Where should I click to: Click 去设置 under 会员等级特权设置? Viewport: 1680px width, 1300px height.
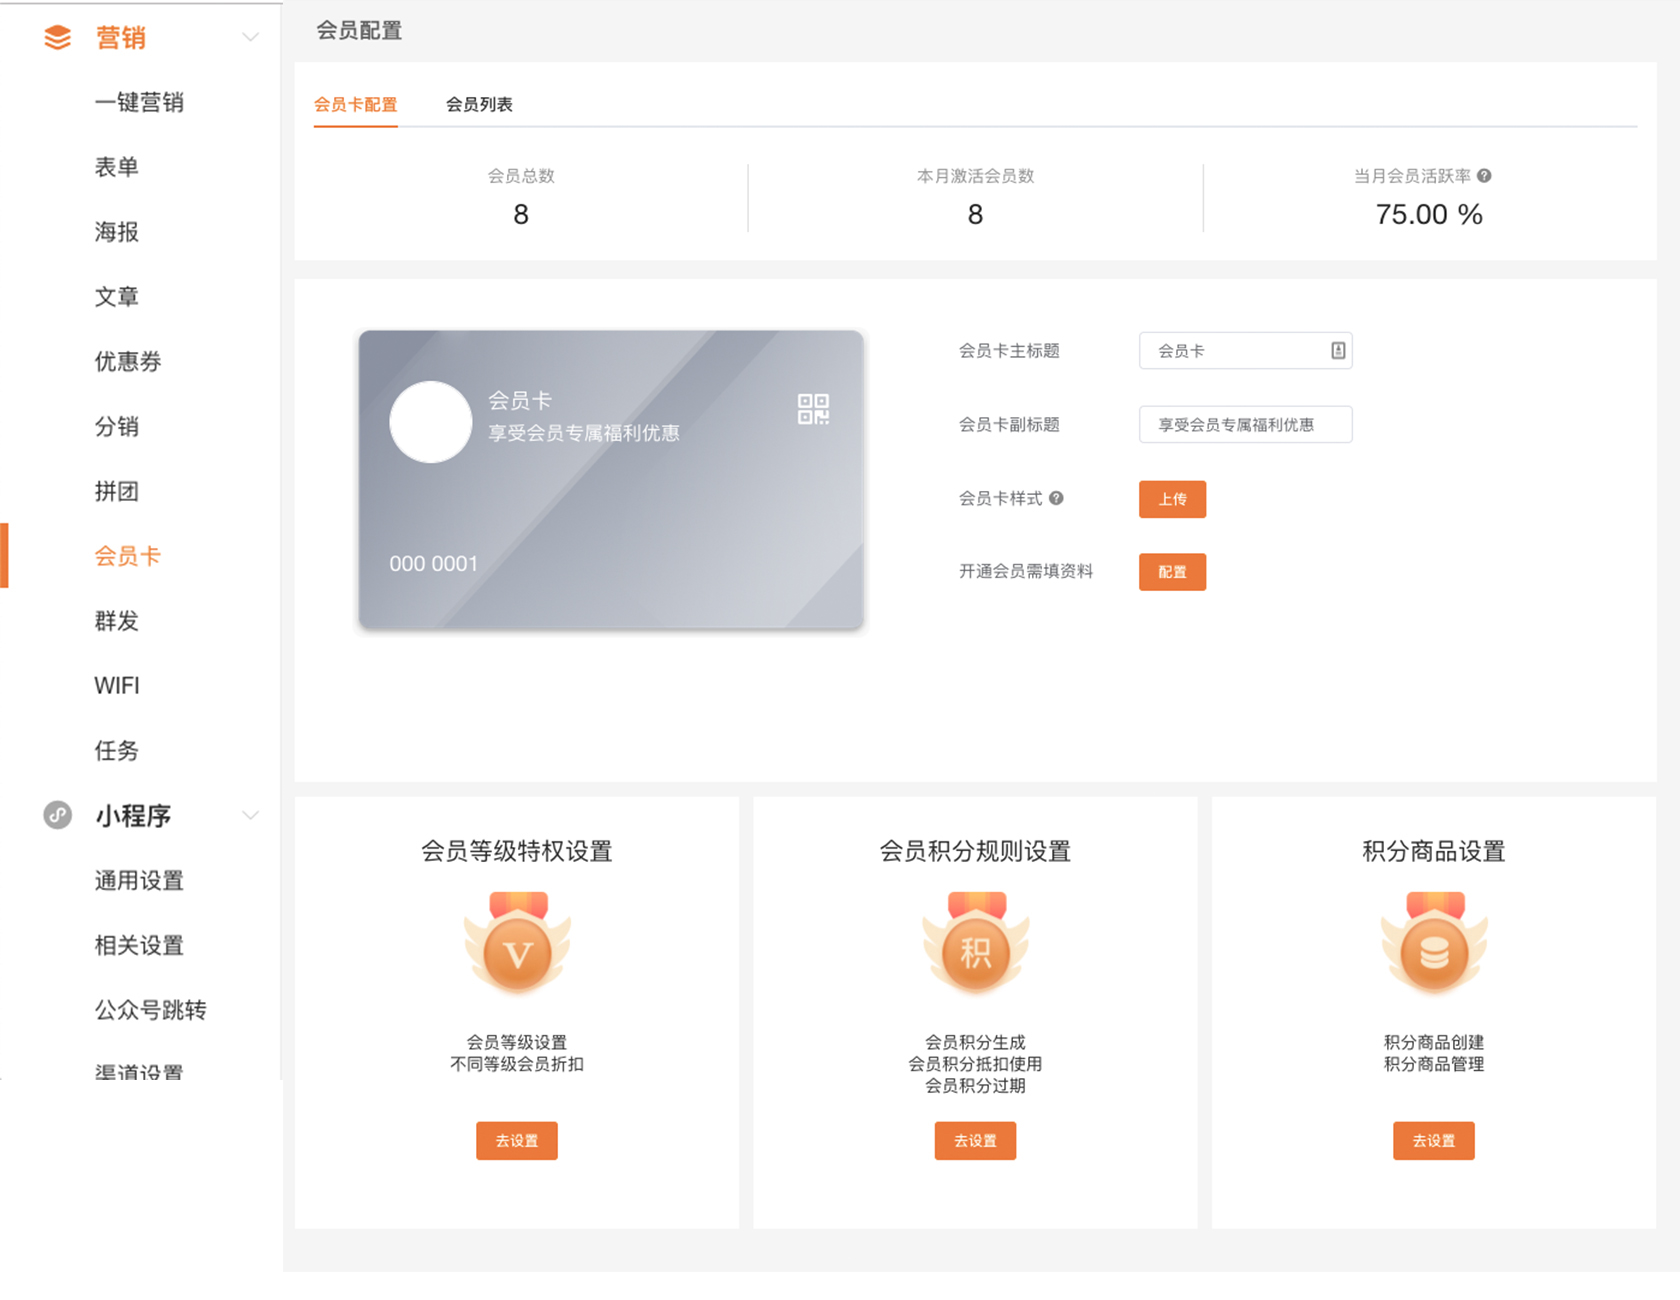click(x=517, y=1141)
